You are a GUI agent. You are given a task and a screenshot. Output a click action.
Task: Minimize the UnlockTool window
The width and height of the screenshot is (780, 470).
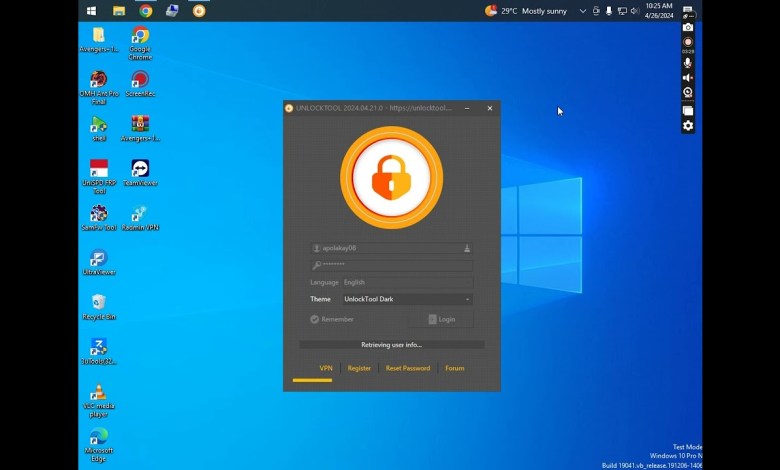coord(467,108)
